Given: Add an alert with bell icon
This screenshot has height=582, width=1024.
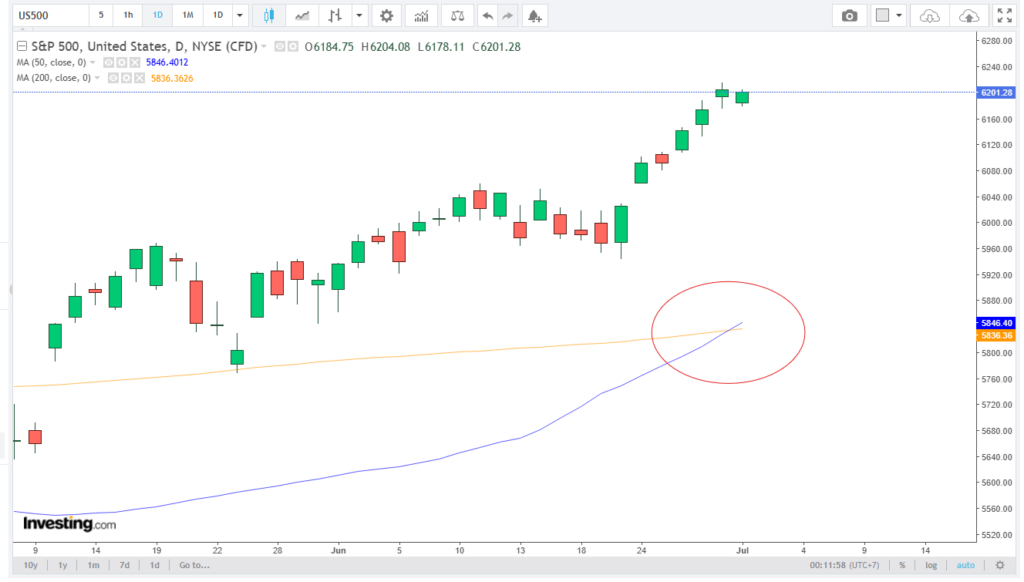Looking at the screenshot, I should pos(535,16).
